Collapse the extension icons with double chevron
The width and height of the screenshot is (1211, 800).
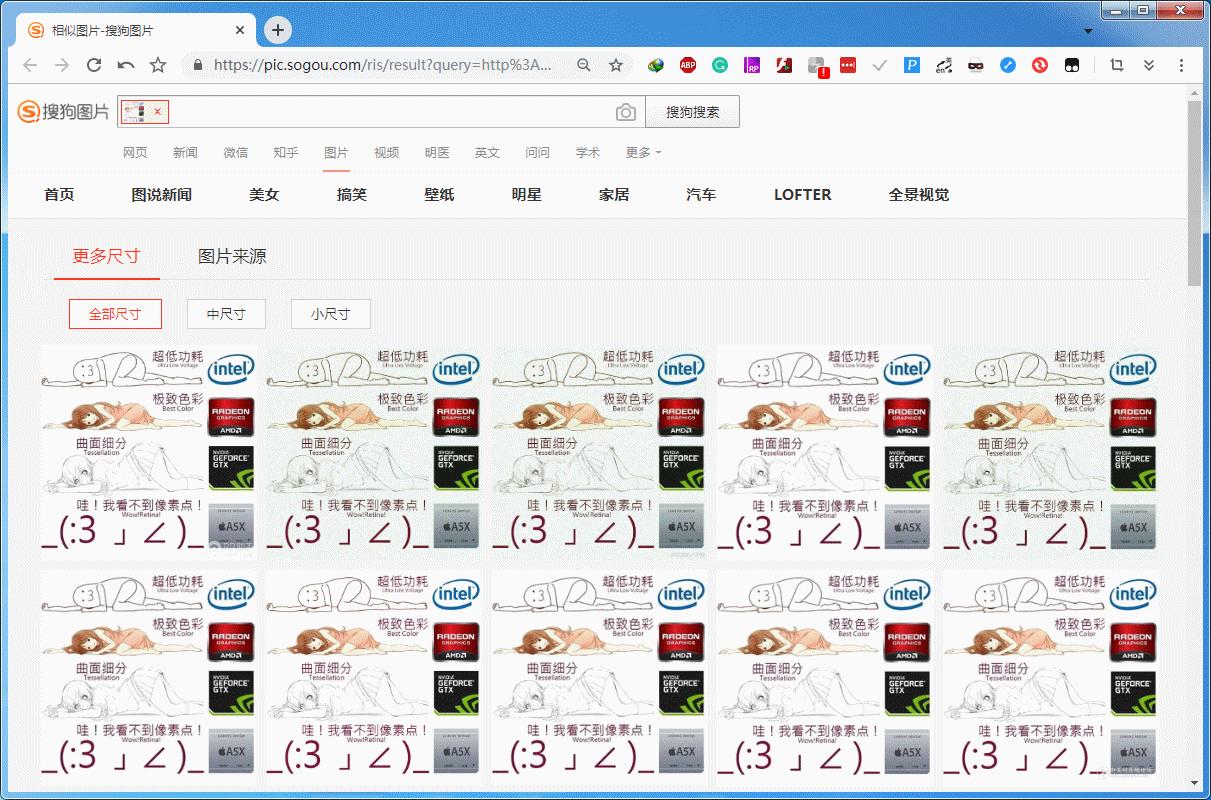click(1148, 64)
